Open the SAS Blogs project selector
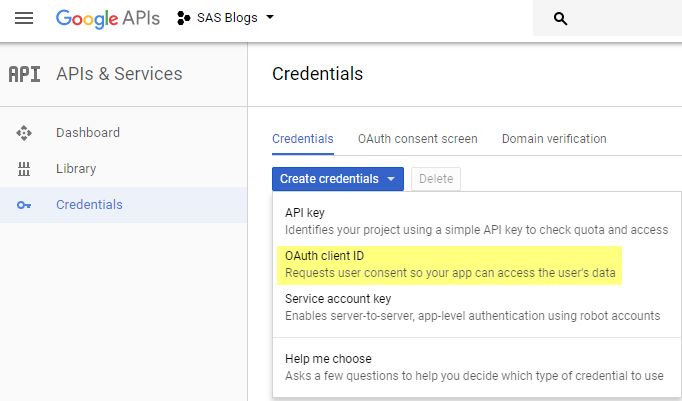This screenshot has height=401, width=682. point(225,18)
